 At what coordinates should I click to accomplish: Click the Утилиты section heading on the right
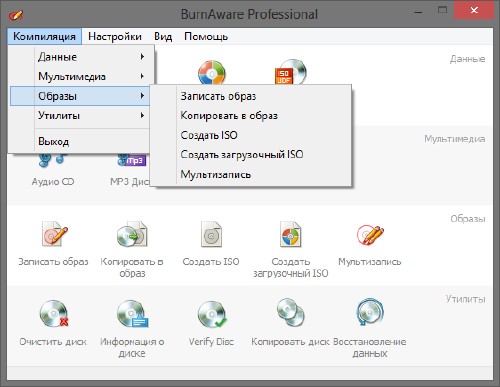pos(465,299)
